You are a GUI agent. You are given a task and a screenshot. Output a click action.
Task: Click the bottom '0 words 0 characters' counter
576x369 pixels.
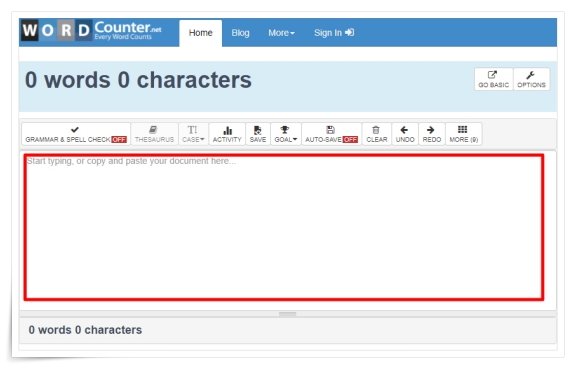click(x=85, y=330)
